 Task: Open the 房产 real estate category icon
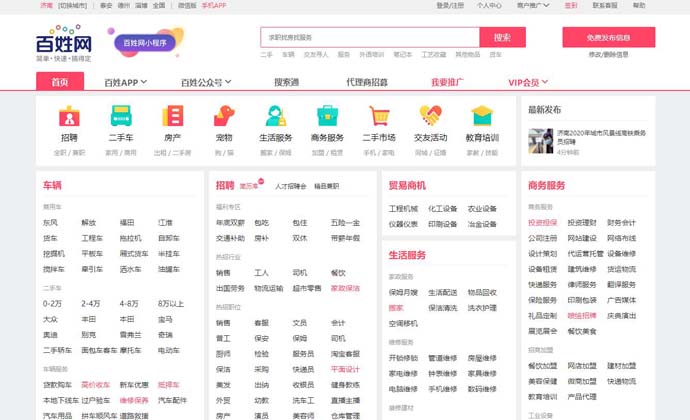pyautogui.click(x=172, y=116)
